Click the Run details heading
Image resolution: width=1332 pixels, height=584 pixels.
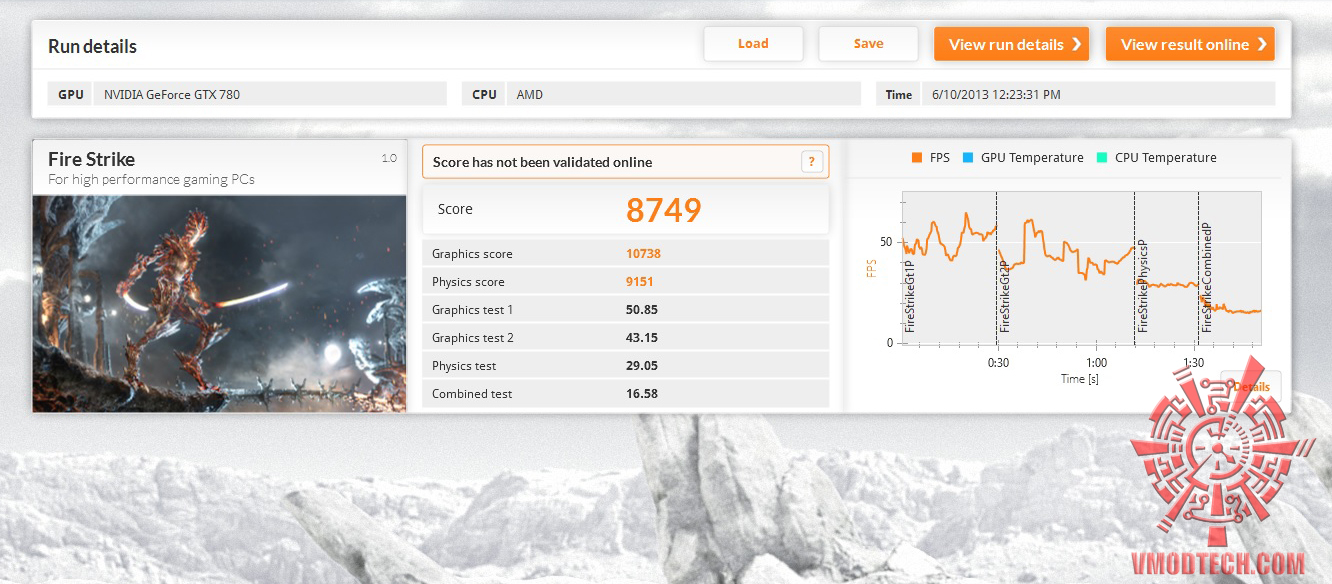pyautogui.click(x=92, y=46)
